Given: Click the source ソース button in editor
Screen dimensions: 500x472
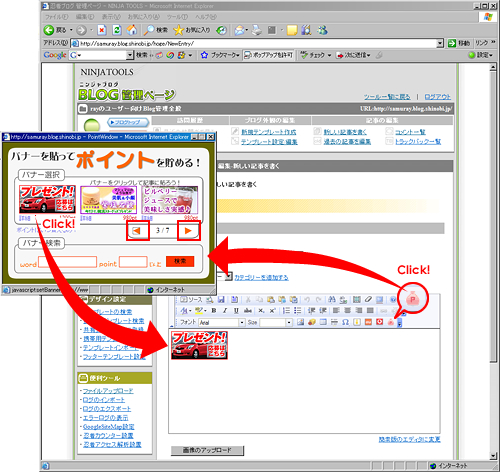Looking at the screenshot, I should pyautogui.click(x=191, y=299).
